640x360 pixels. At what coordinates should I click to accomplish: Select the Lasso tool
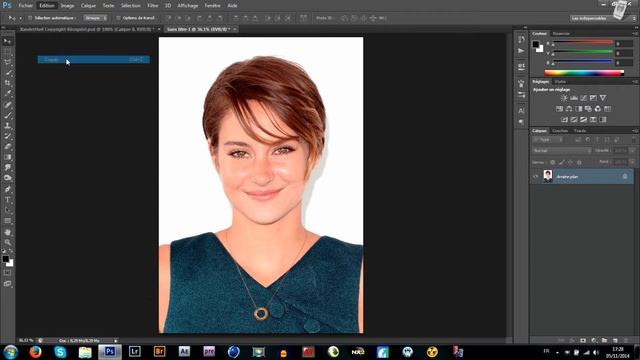click(x=7, y=62)
